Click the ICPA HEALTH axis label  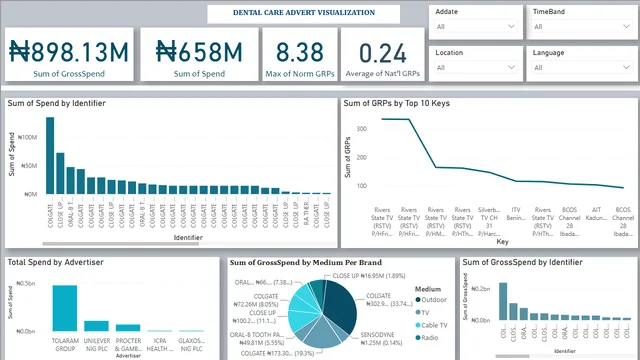click(160, 344)
